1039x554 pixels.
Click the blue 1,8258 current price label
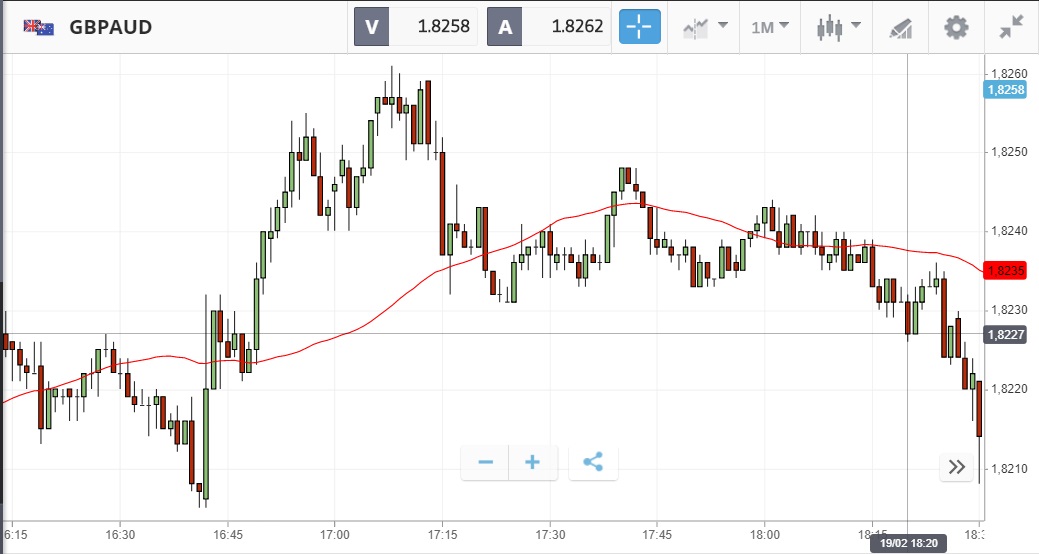(1004, 90)
